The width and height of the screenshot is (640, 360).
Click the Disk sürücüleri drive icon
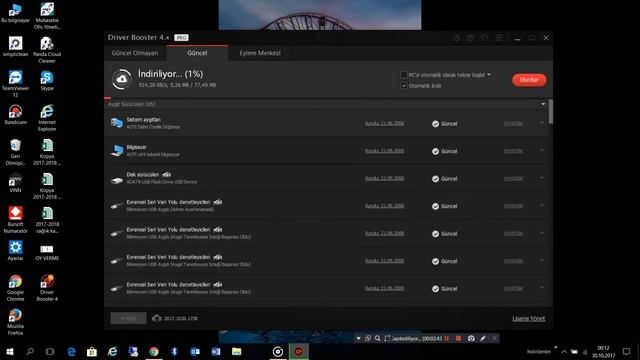(117, 180)
